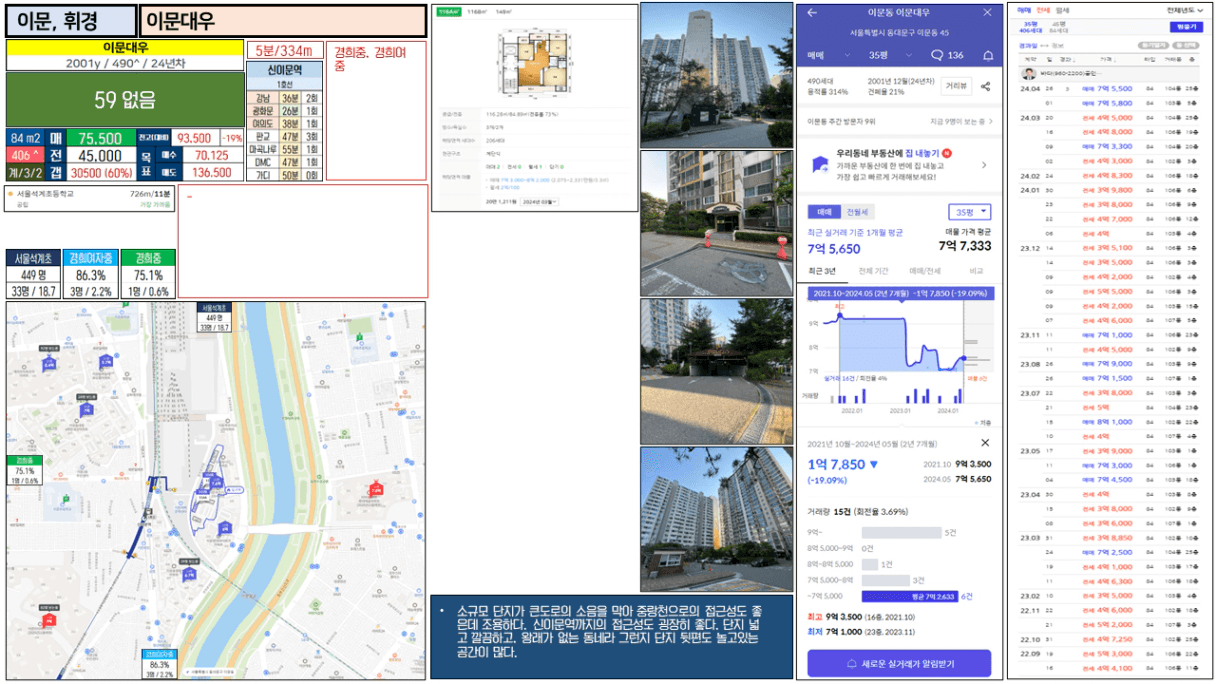This screenshot has width=1216, height=684.
Task: Select the 비교 chart tab
Action: tap(977, 271)
